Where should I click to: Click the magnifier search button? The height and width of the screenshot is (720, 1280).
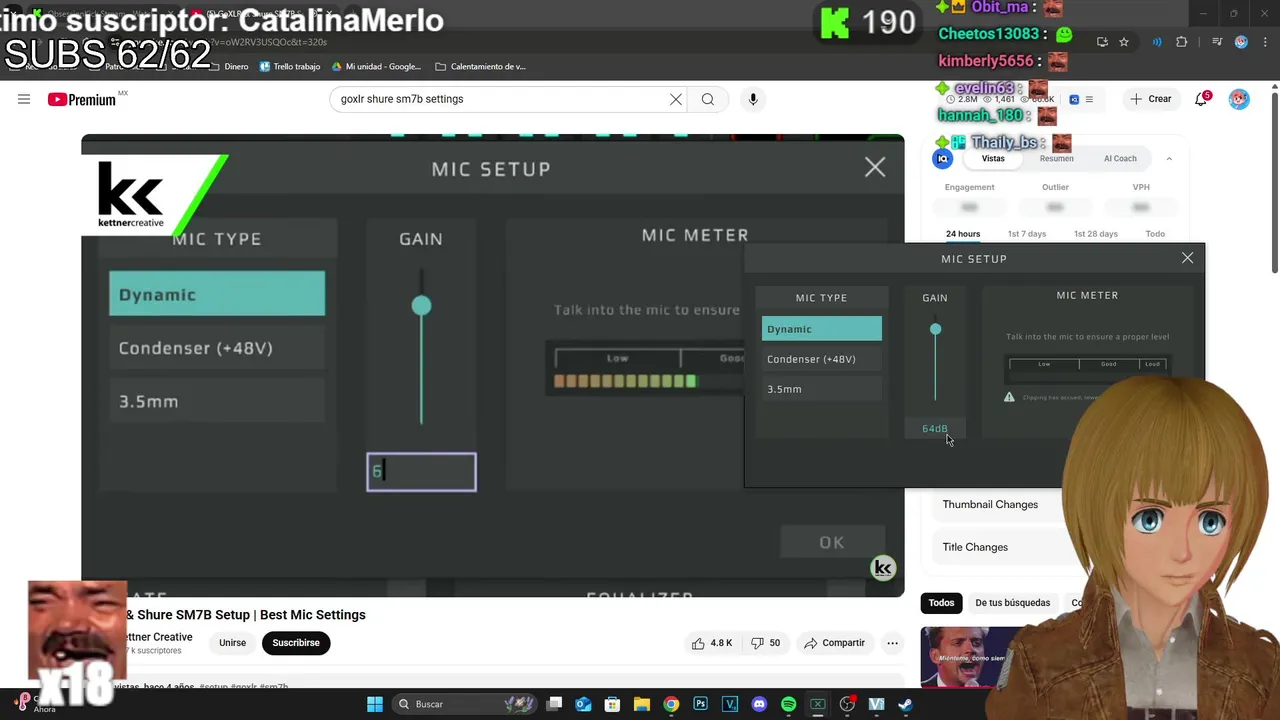click(708, 99)
